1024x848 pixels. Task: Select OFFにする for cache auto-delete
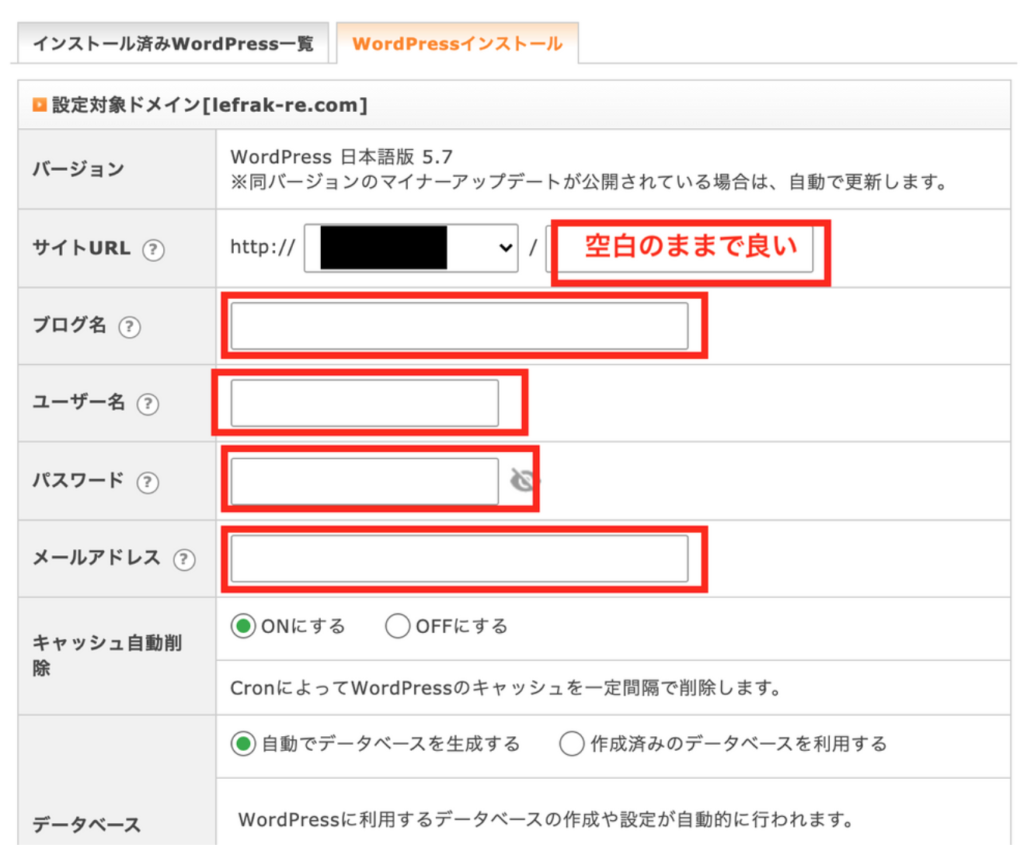(x=398, y=627)
